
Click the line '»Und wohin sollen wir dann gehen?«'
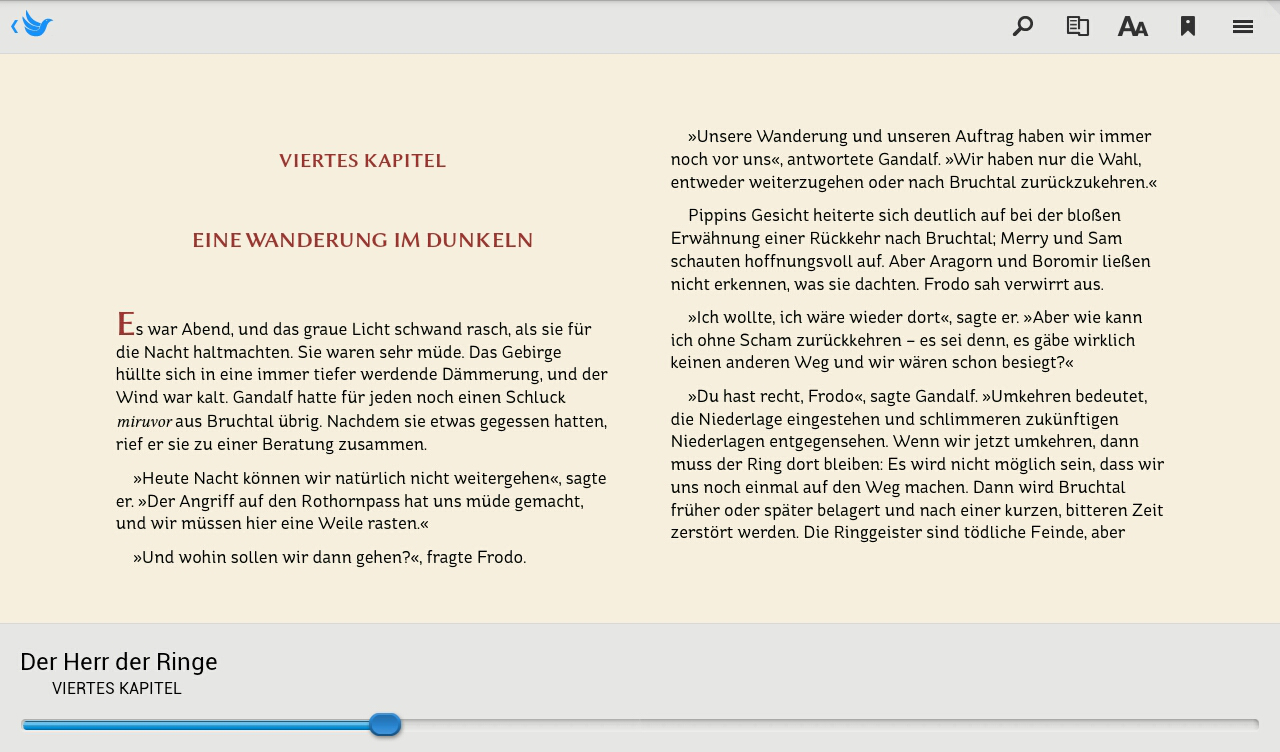(329, 558)
